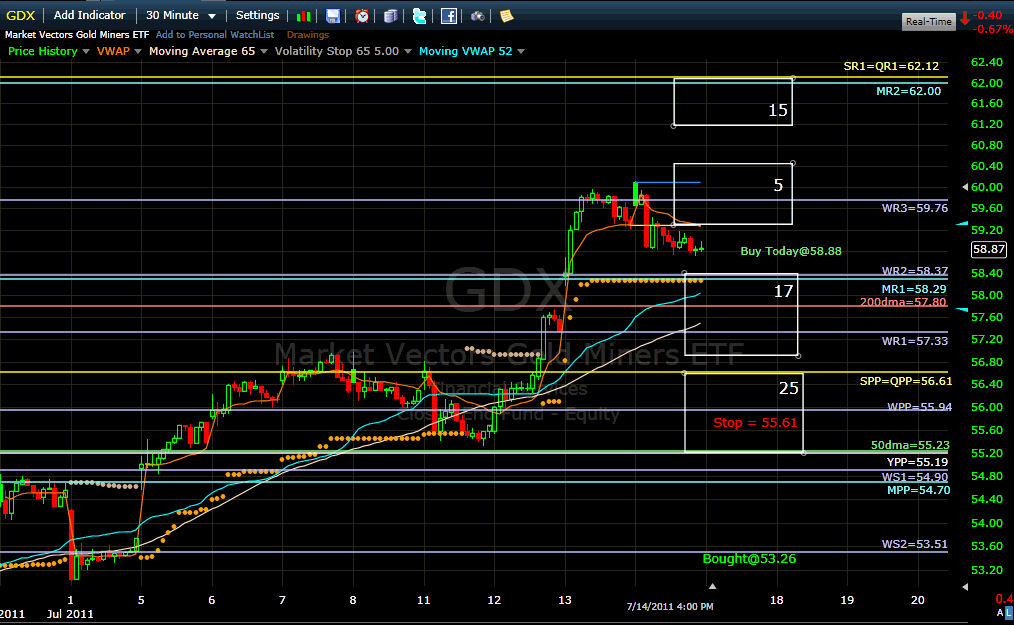This screenshot has width=1014, height=625.
Task: Open the yellow sticky note icon
Action: pyautogui.click(x=506, y=16)
